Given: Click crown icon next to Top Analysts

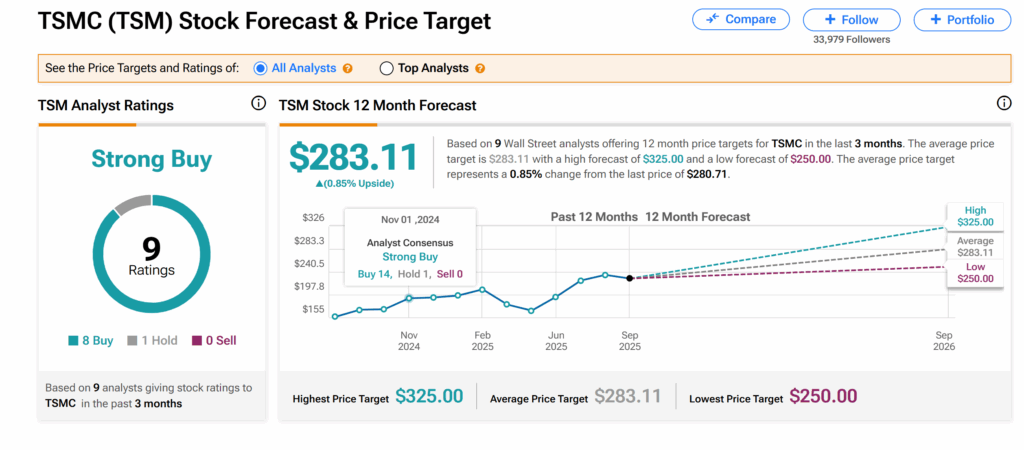Looking at the screenshot, I should pyautogui.click(x=480, y=68).
